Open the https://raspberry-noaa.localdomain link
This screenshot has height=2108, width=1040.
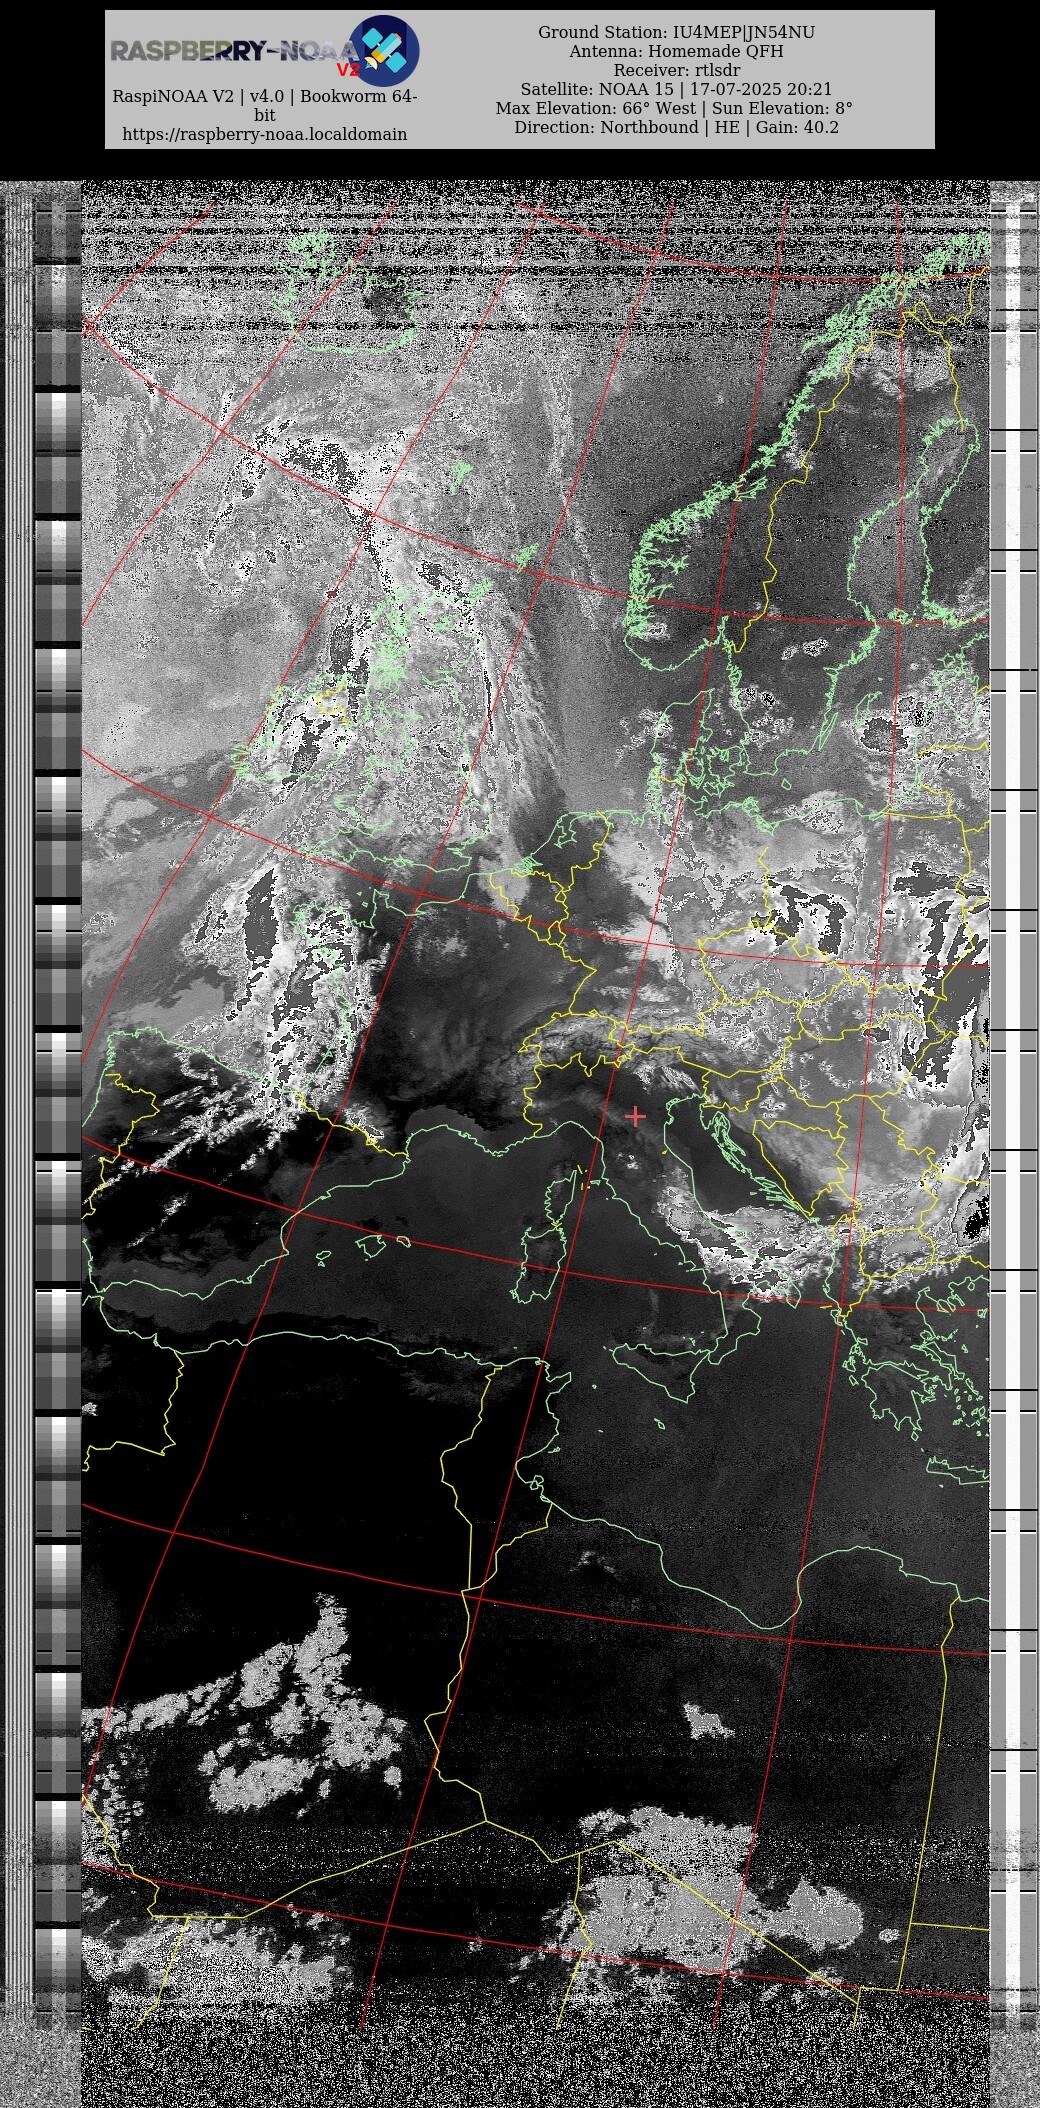[265, 134]
